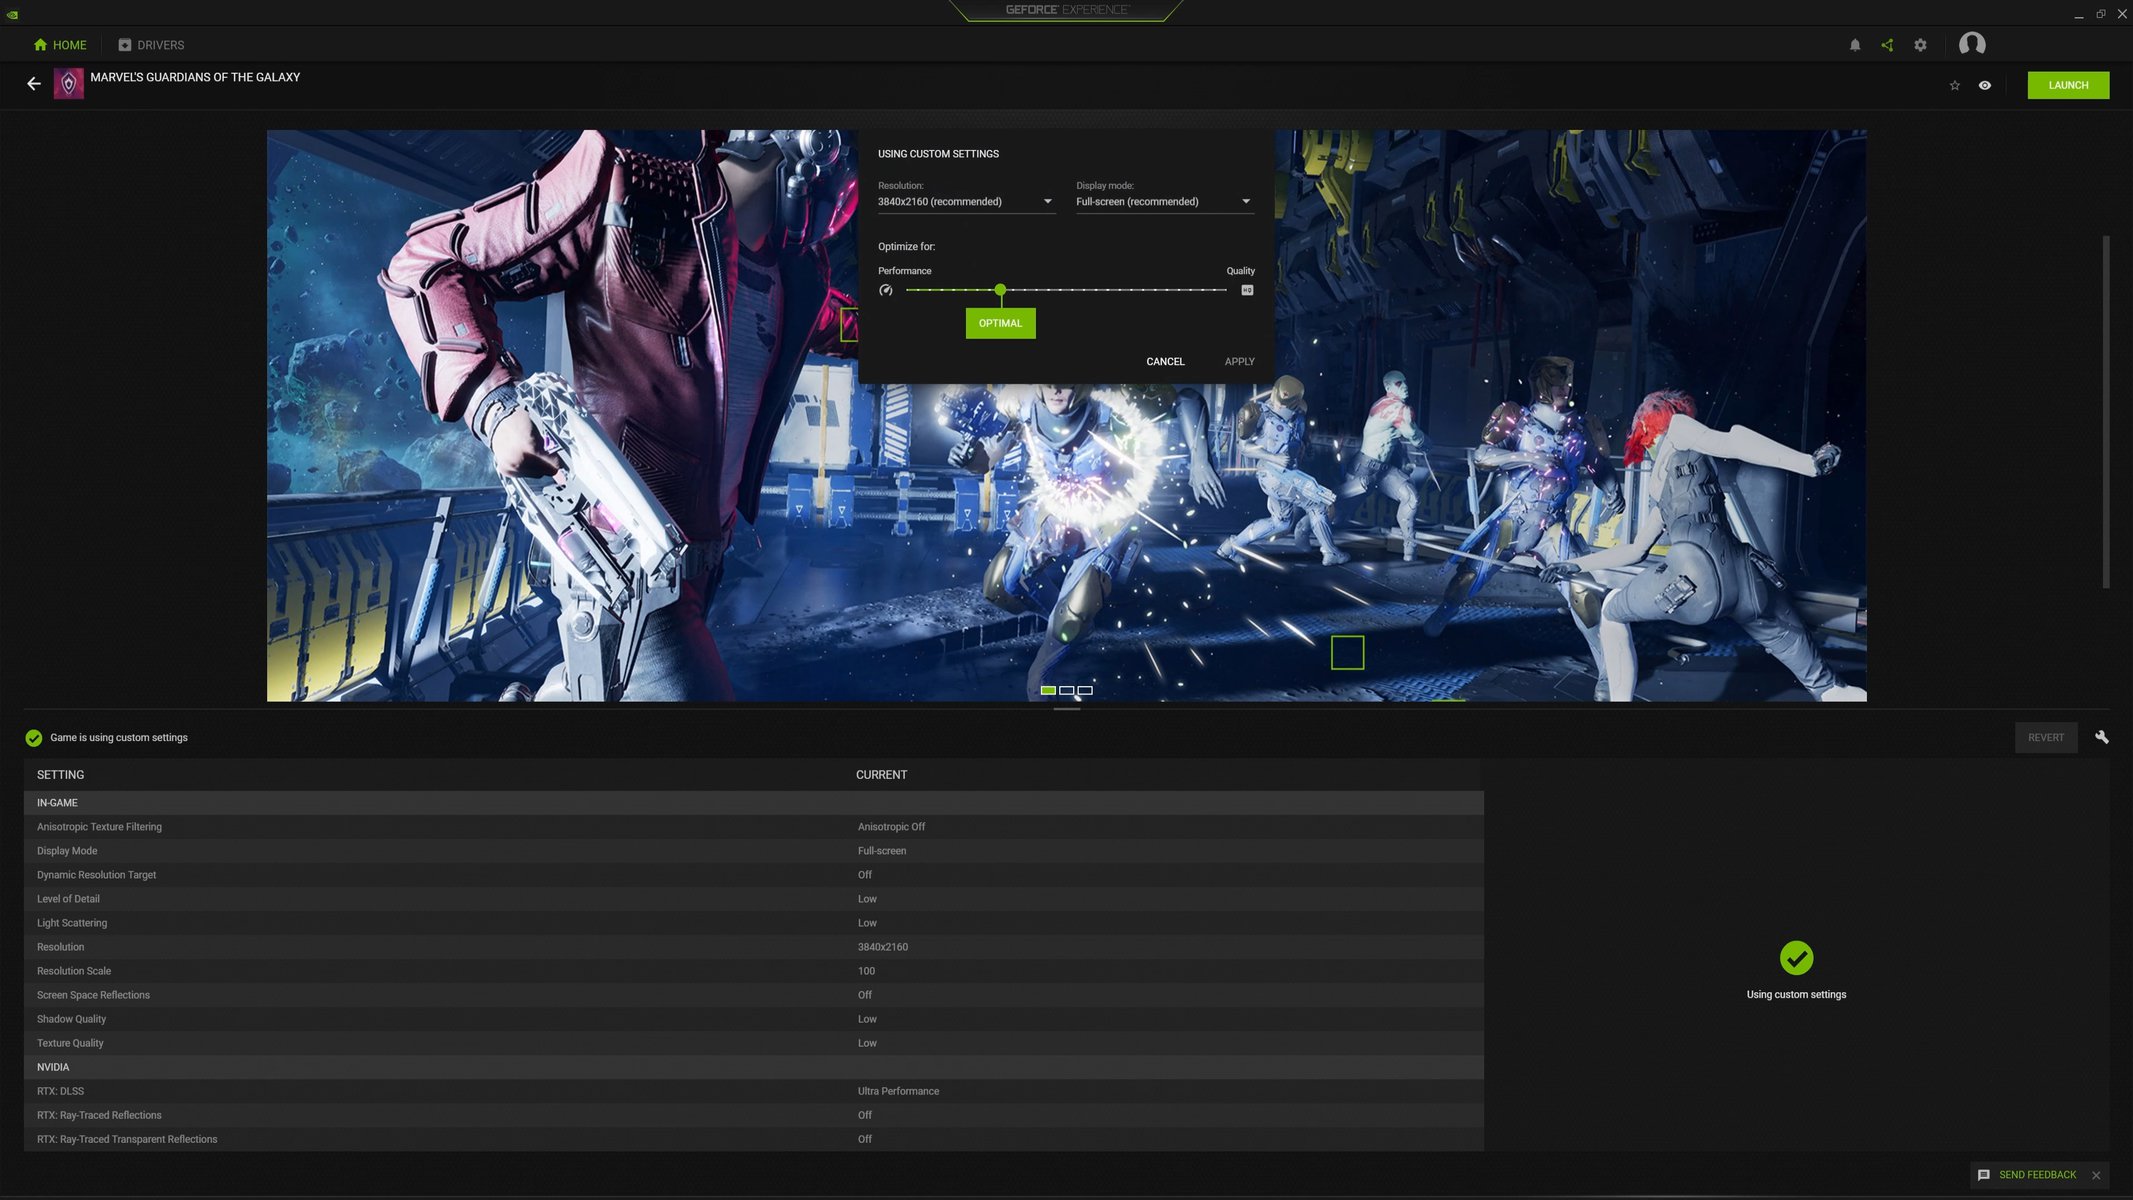Open GeForce Experience settings gear
The height and width of the screenshot is (1200, 2133).
pos(1920,44)
